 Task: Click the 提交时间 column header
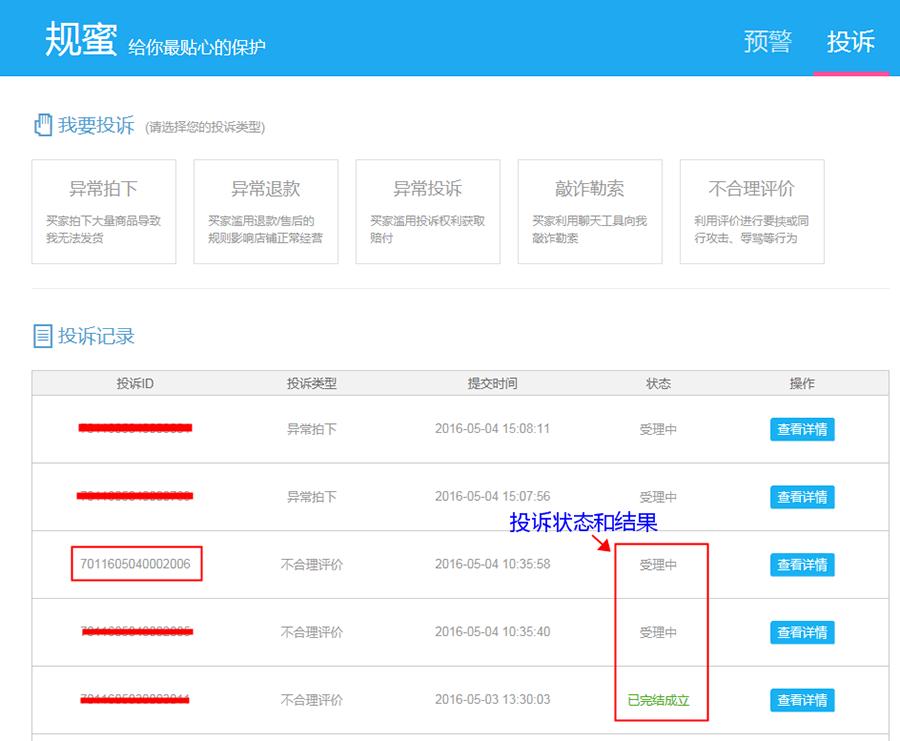point(492,383)
